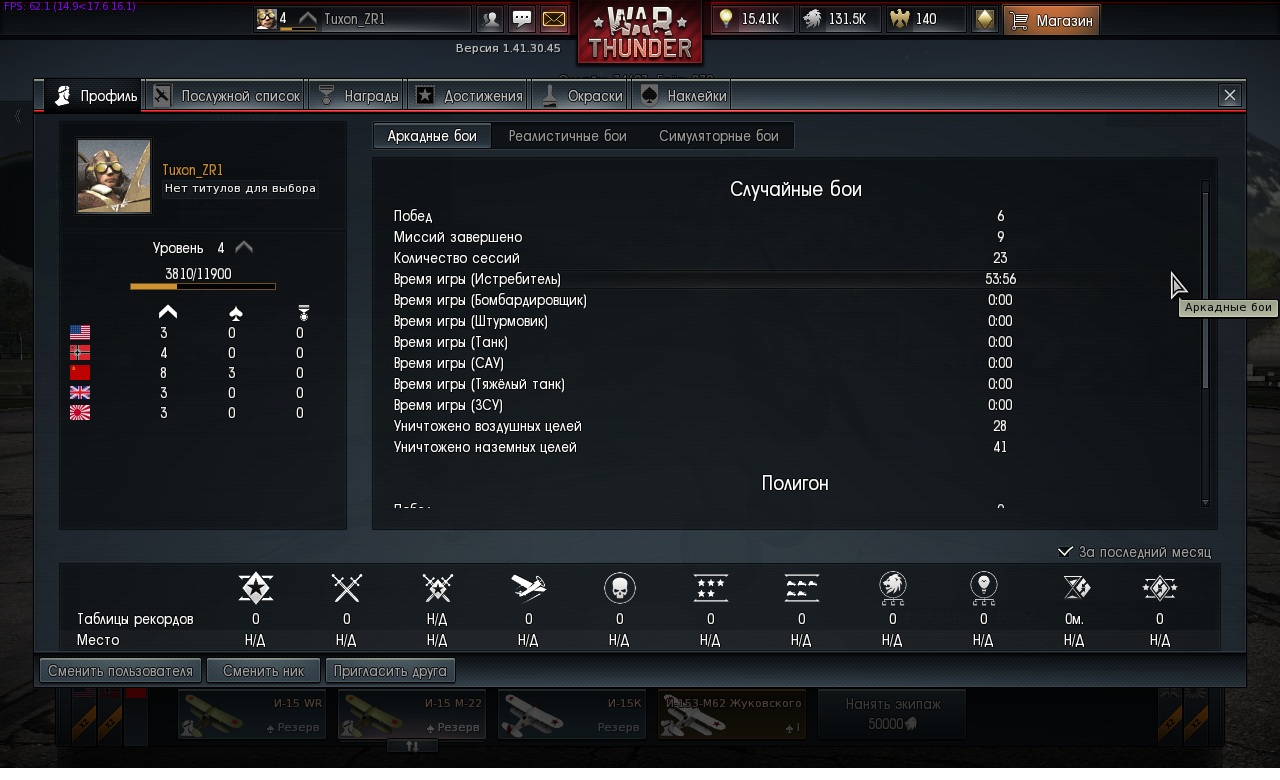1280x780 pixels.
Task: Click the level experience progress bar
Action: coord(203,287)
